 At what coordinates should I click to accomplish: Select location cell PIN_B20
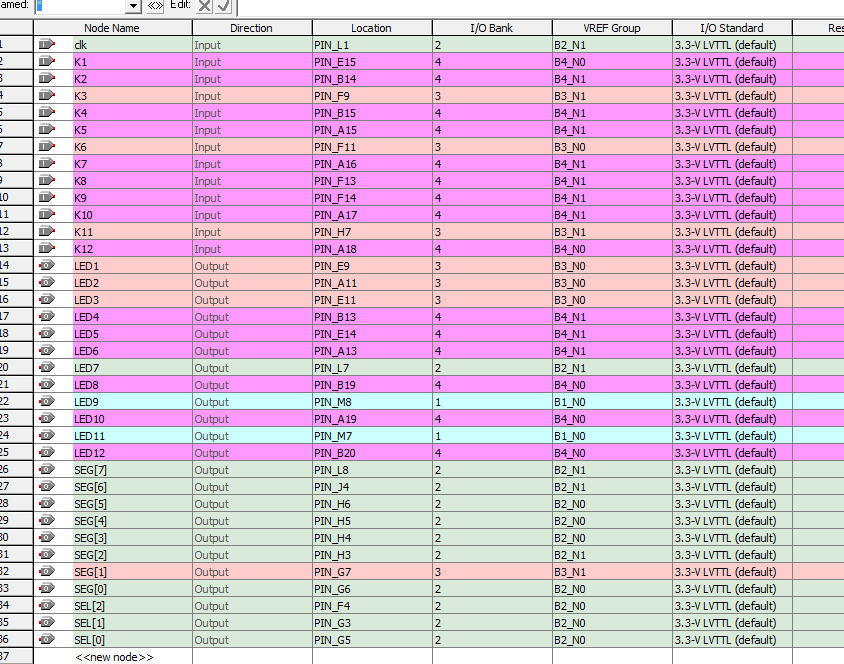tap(372, 453)
